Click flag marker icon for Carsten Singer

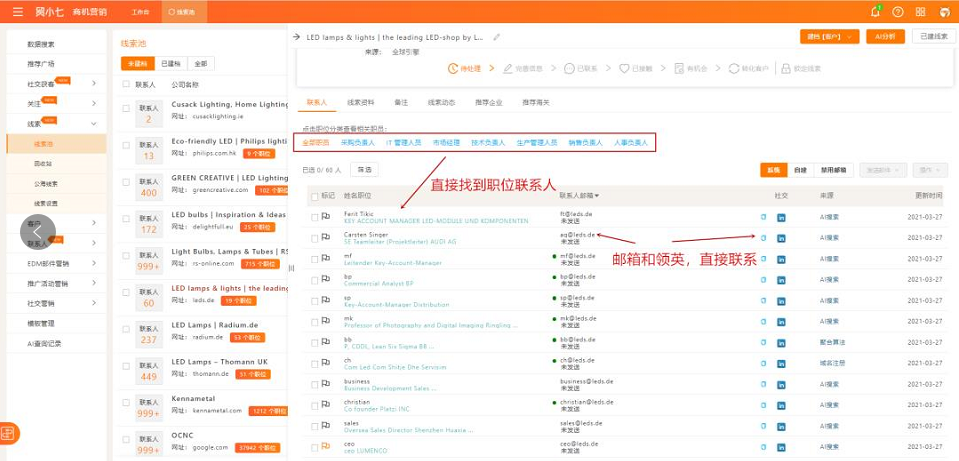point(325,238)
